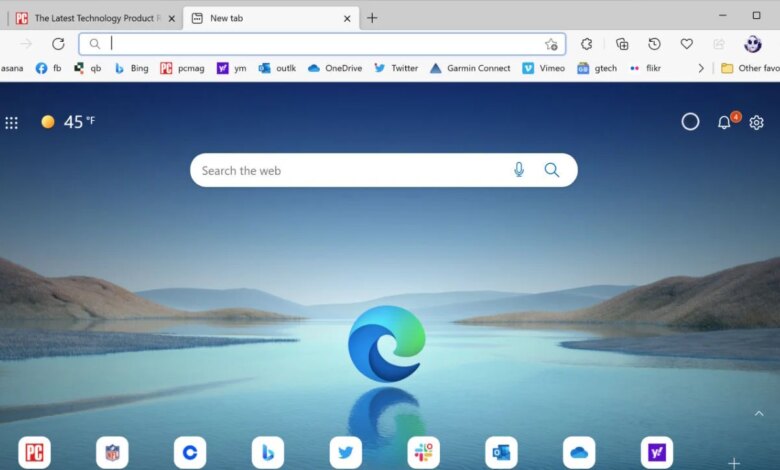
Task: Focus the browser address bar
Action: point(322,44)
